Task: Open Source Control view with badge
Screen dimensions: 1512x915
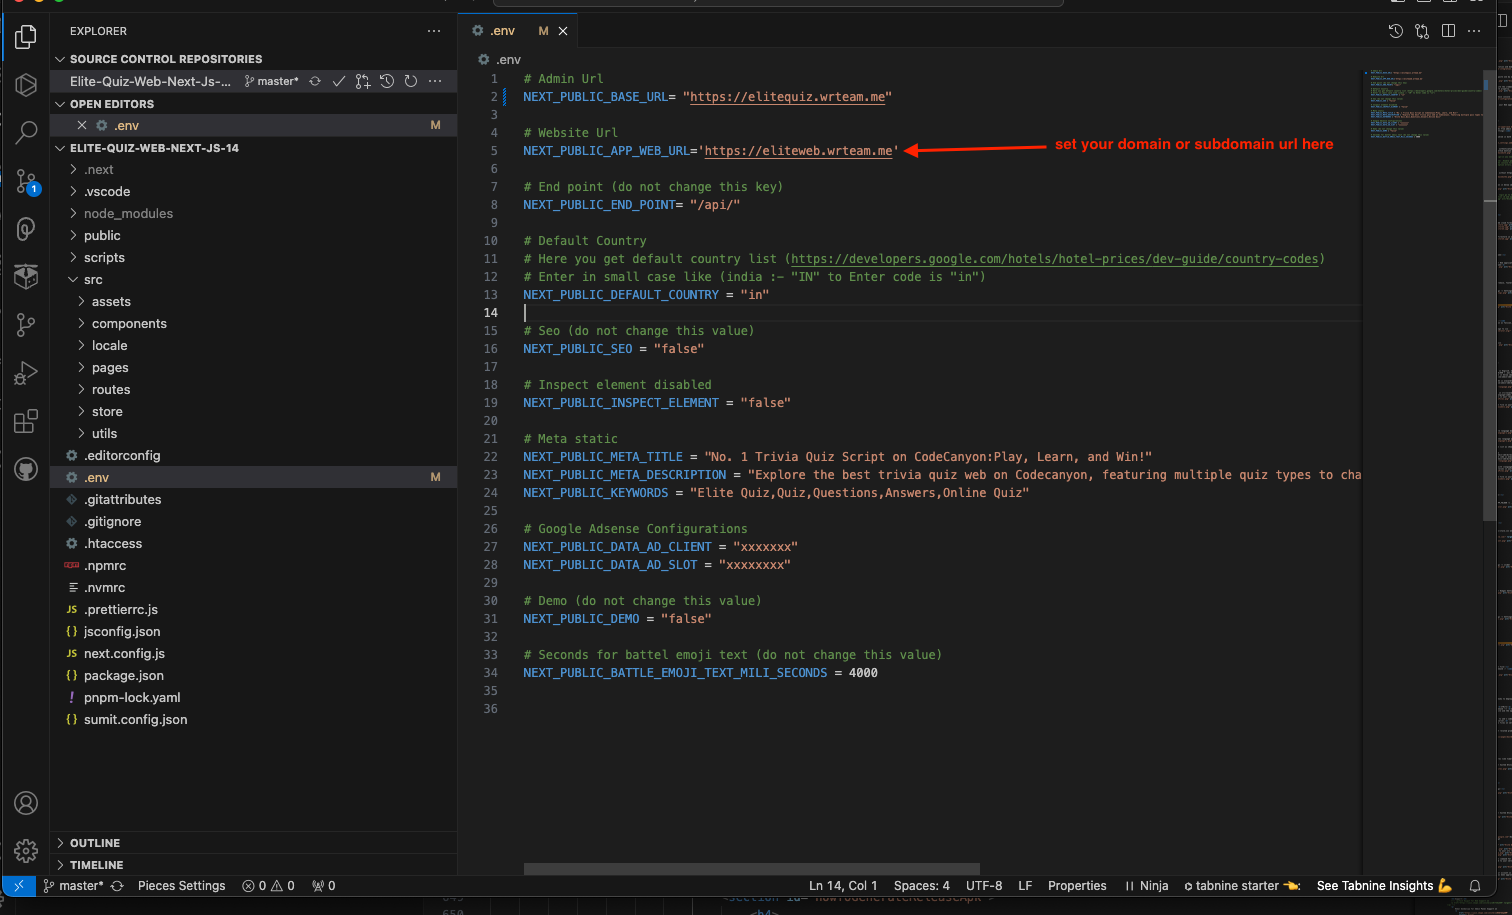Action: 26,181
